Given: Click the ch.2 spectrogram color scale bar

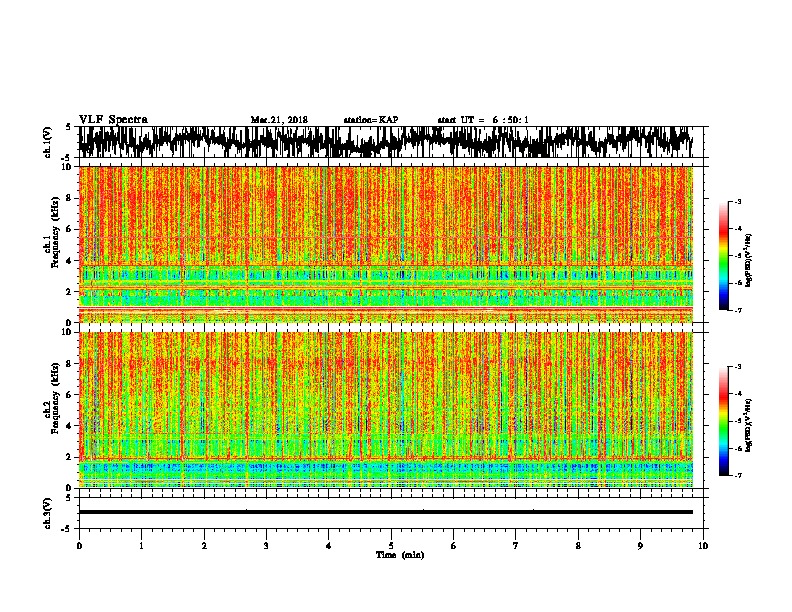Looking at the screenshot, I should 724,421.
